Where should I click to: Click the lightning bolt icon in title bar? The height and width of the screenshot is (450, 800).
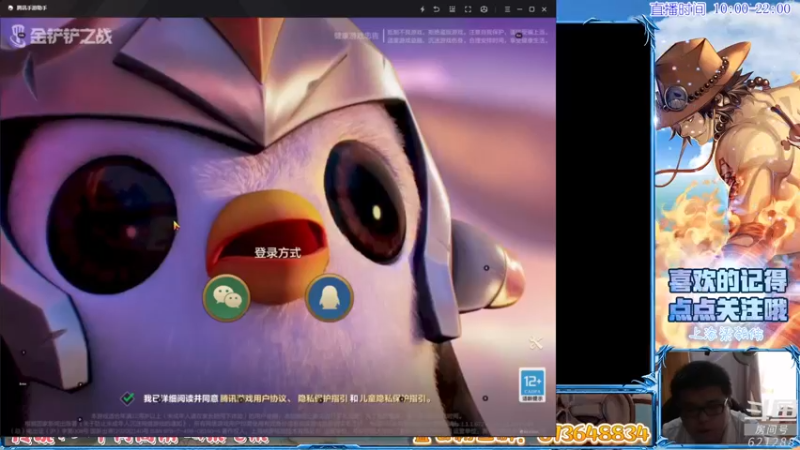(x=422, y=9)
